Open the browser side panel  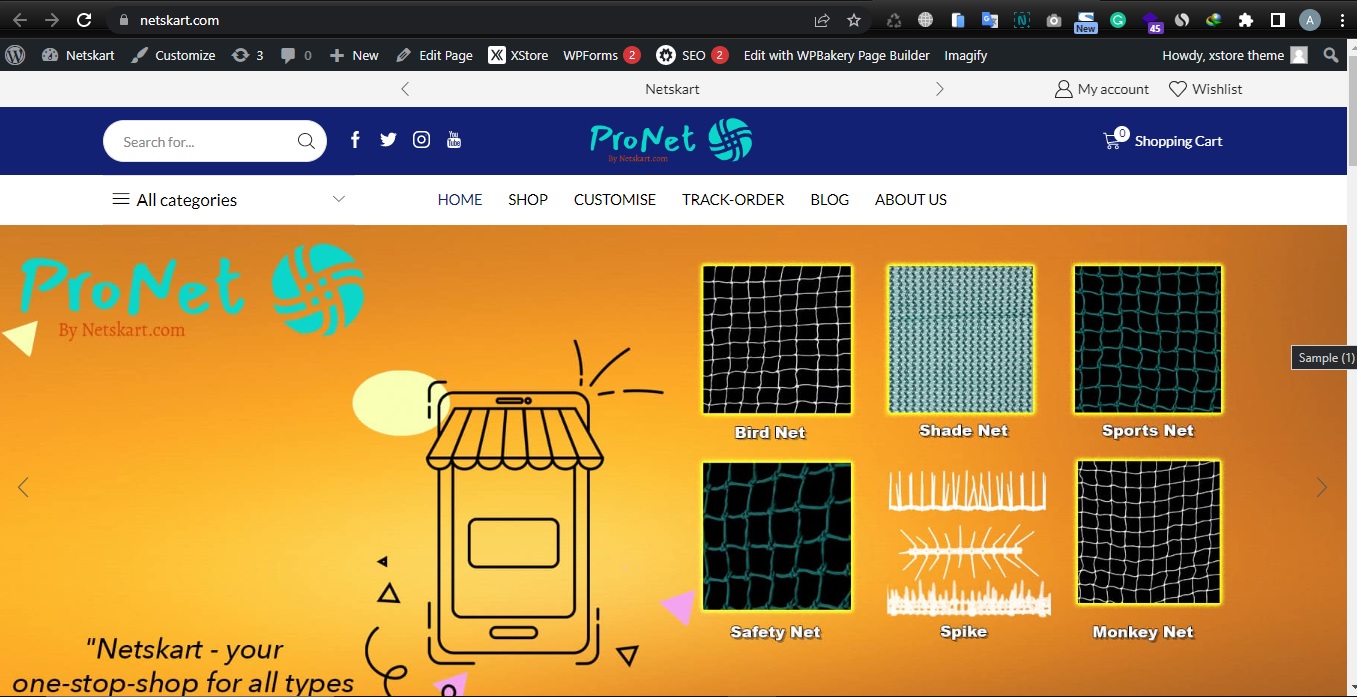tap(1277, 20)
